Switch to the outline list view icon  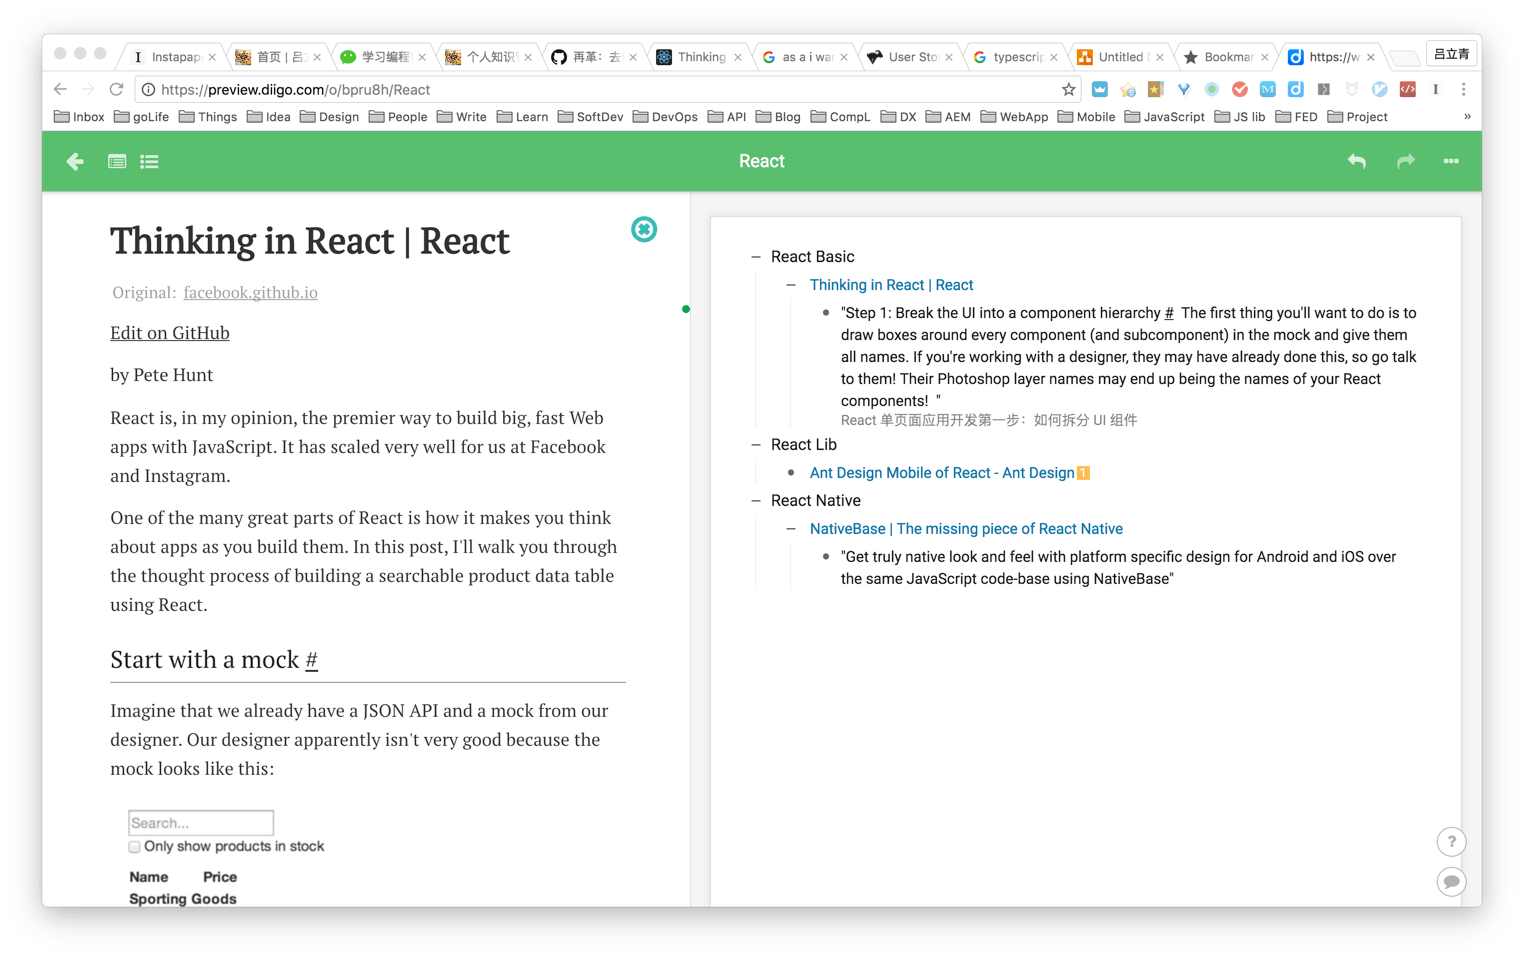tap(149, 161)
